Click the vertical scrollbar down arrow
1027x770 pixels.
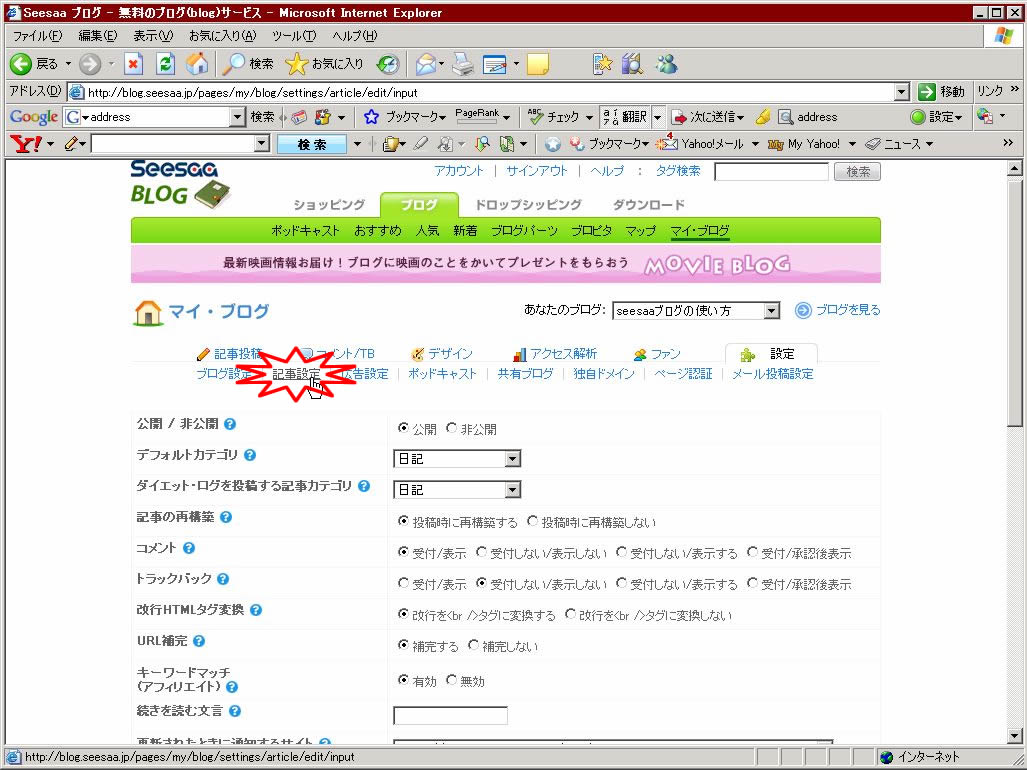pos(1016,736)
